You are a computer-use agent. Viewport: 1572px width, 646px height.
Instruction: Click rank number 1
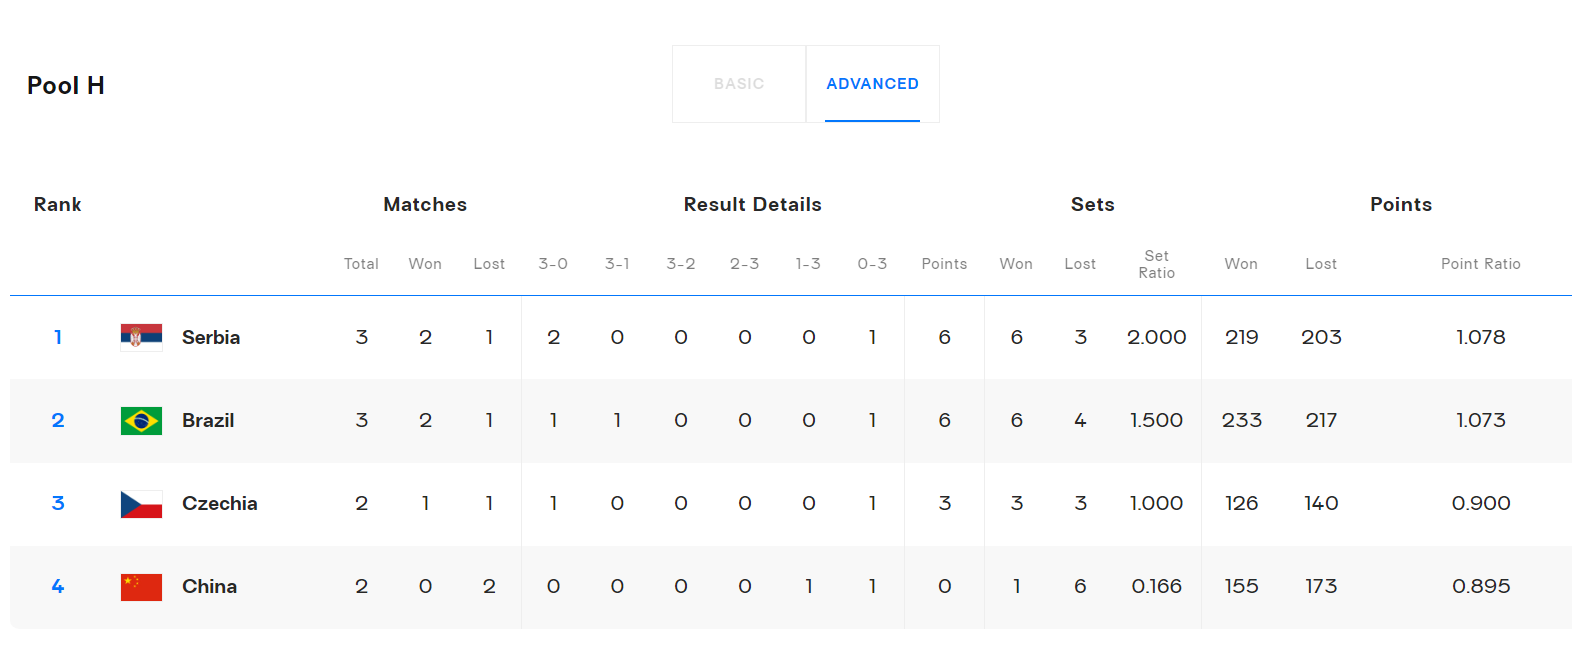point(58,338)
